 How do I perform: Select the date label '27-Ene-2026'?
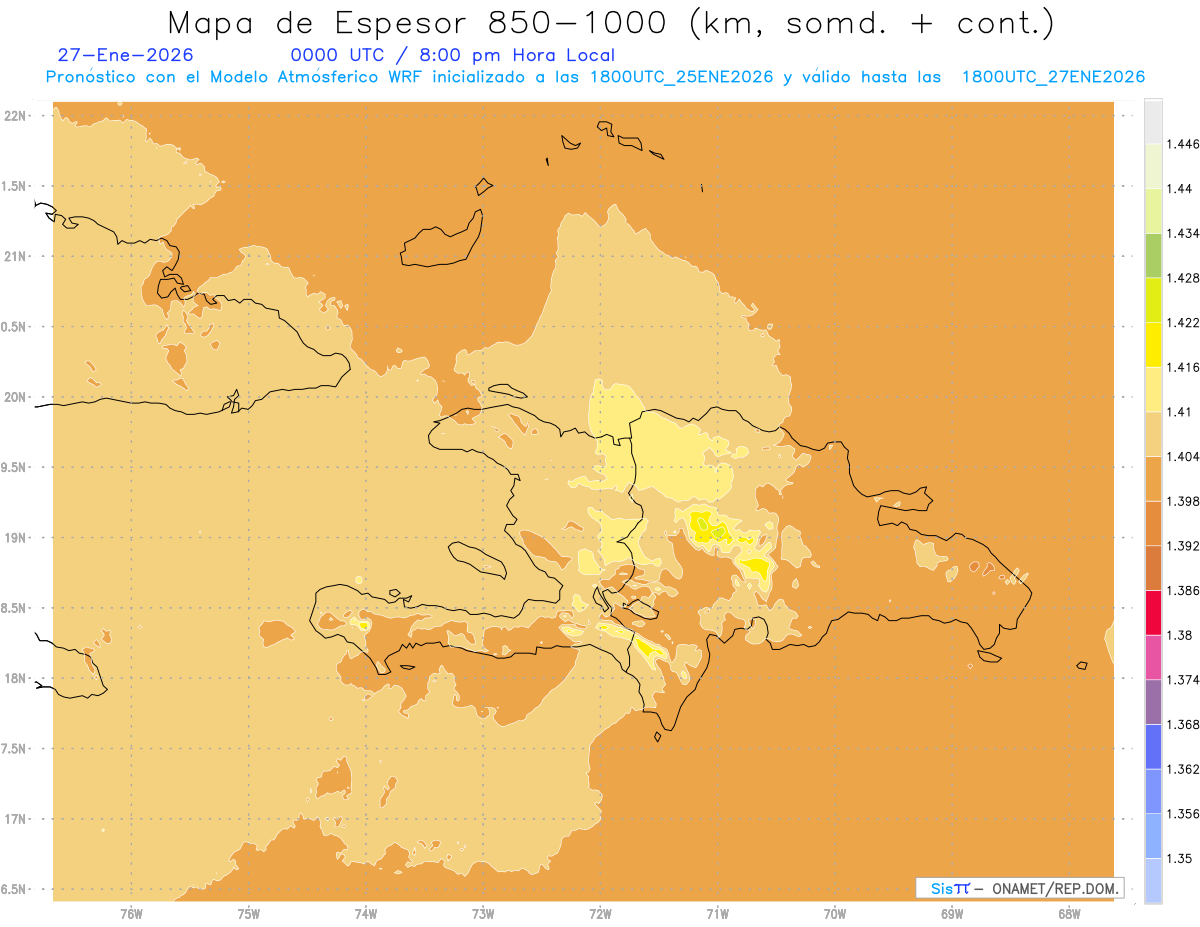tap(126, 55)
